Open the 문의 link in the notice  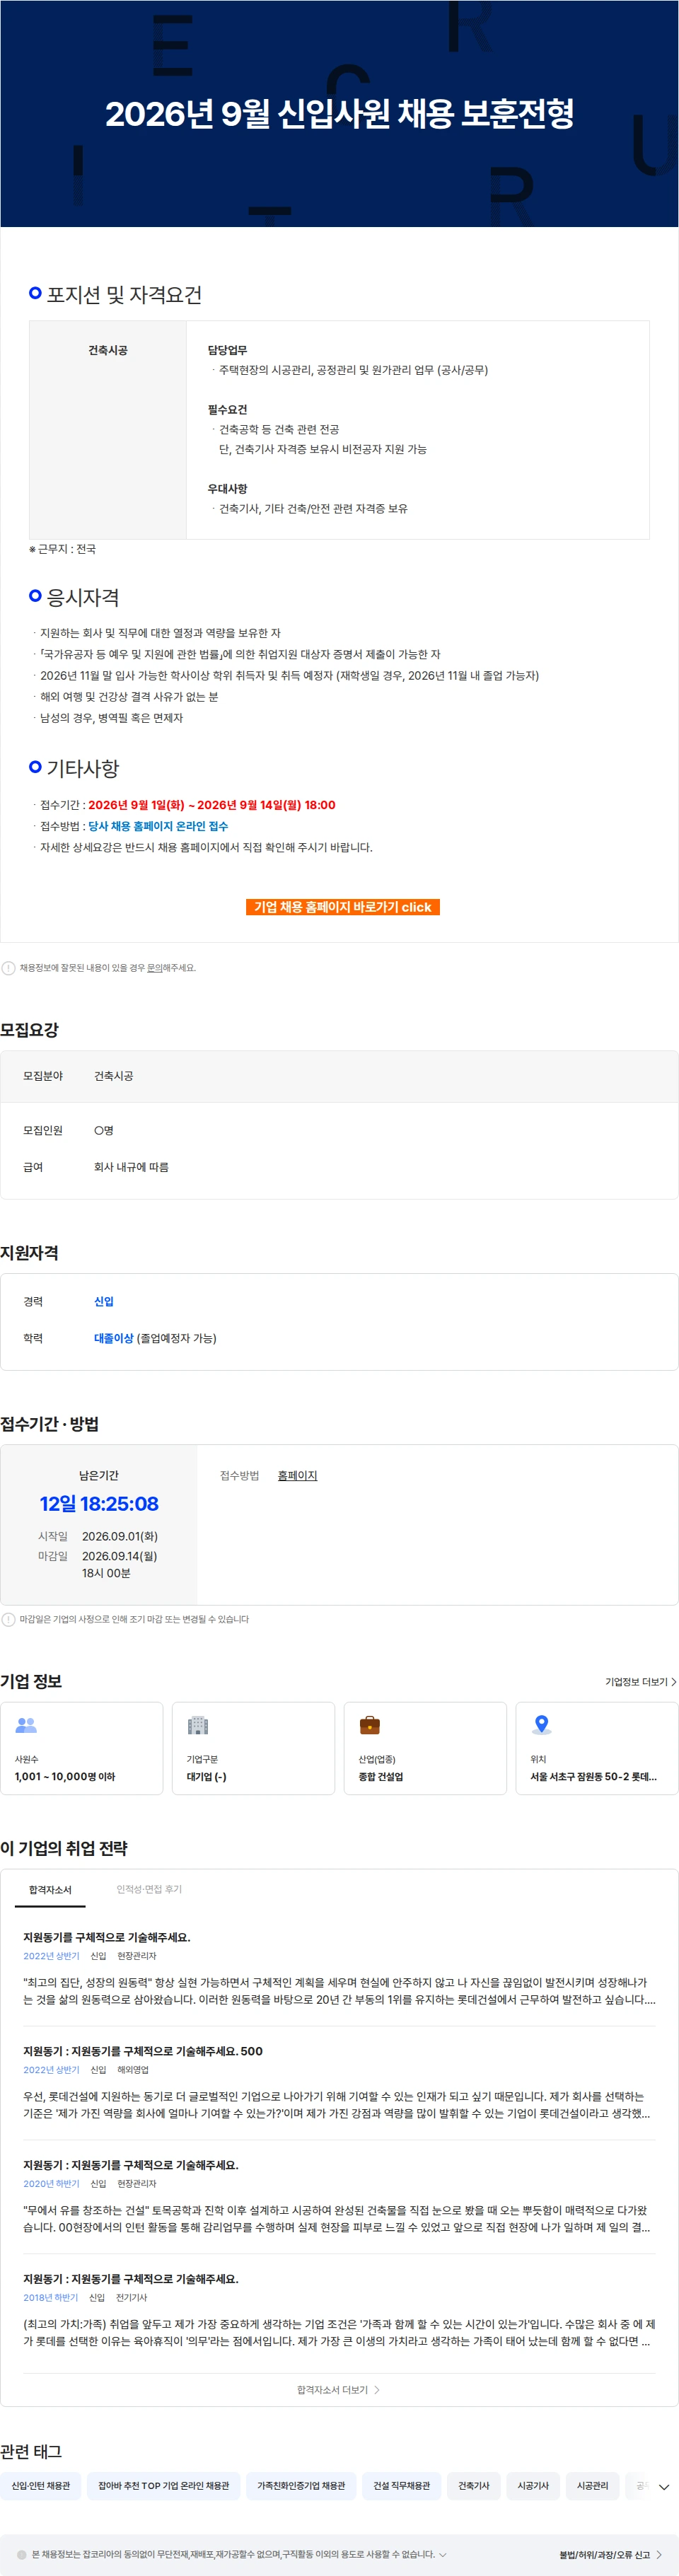click(x=154, y=968)
